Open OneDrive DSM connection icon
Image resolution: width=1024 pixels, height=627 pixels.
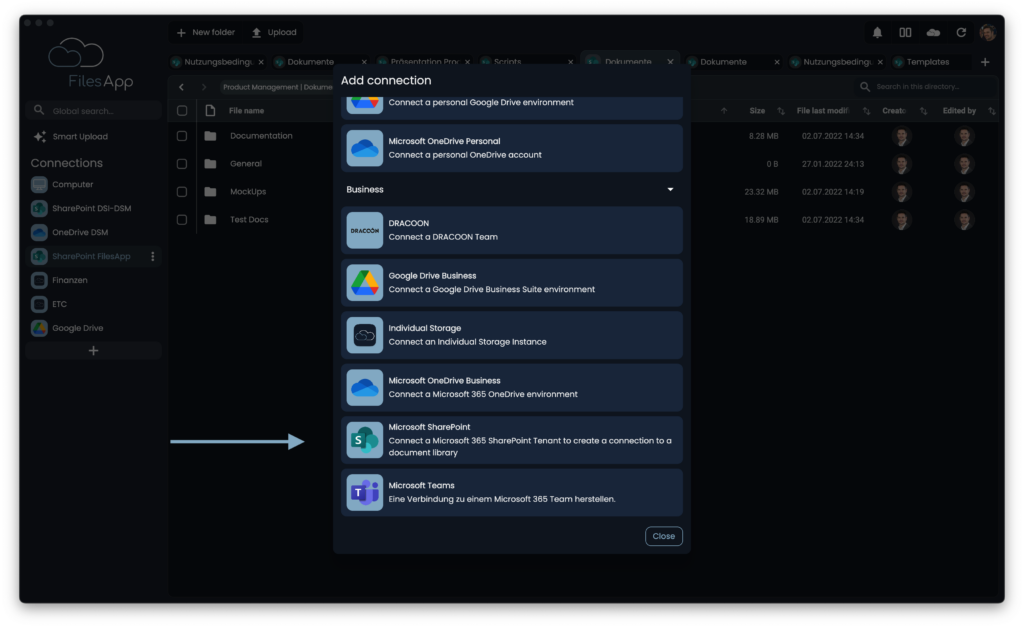point(39,233)
